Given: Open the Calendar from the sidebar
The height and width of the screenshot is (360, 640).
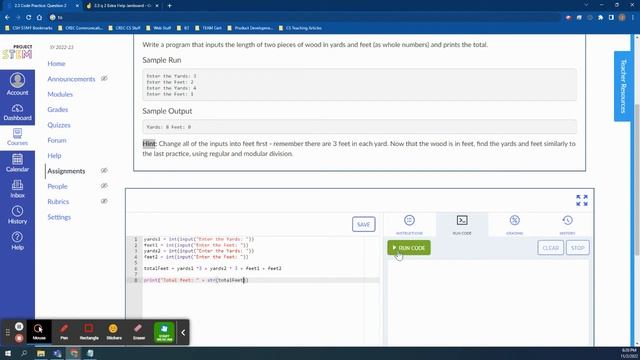Looking at the screenshot, I should [17, 163].
